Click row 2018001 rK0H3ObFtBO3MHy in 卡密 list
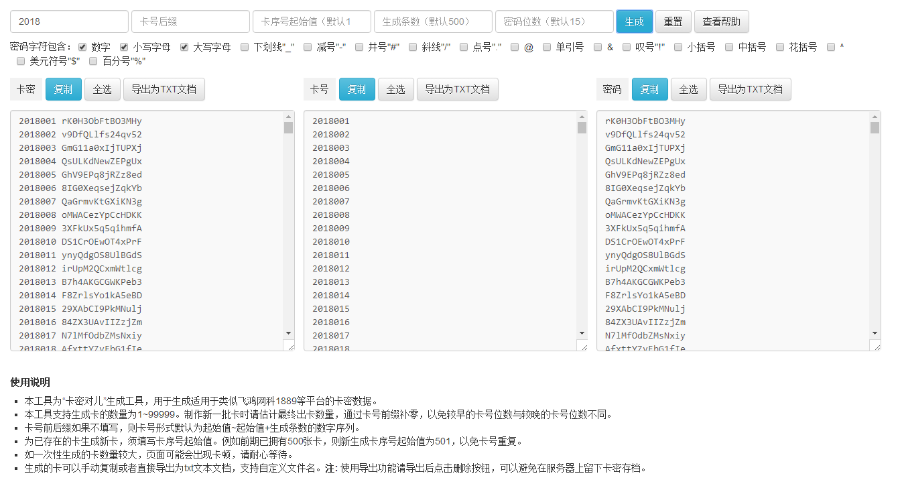This screenshot has width=900, height=488. pyautogui.click(x=80, y=121)
